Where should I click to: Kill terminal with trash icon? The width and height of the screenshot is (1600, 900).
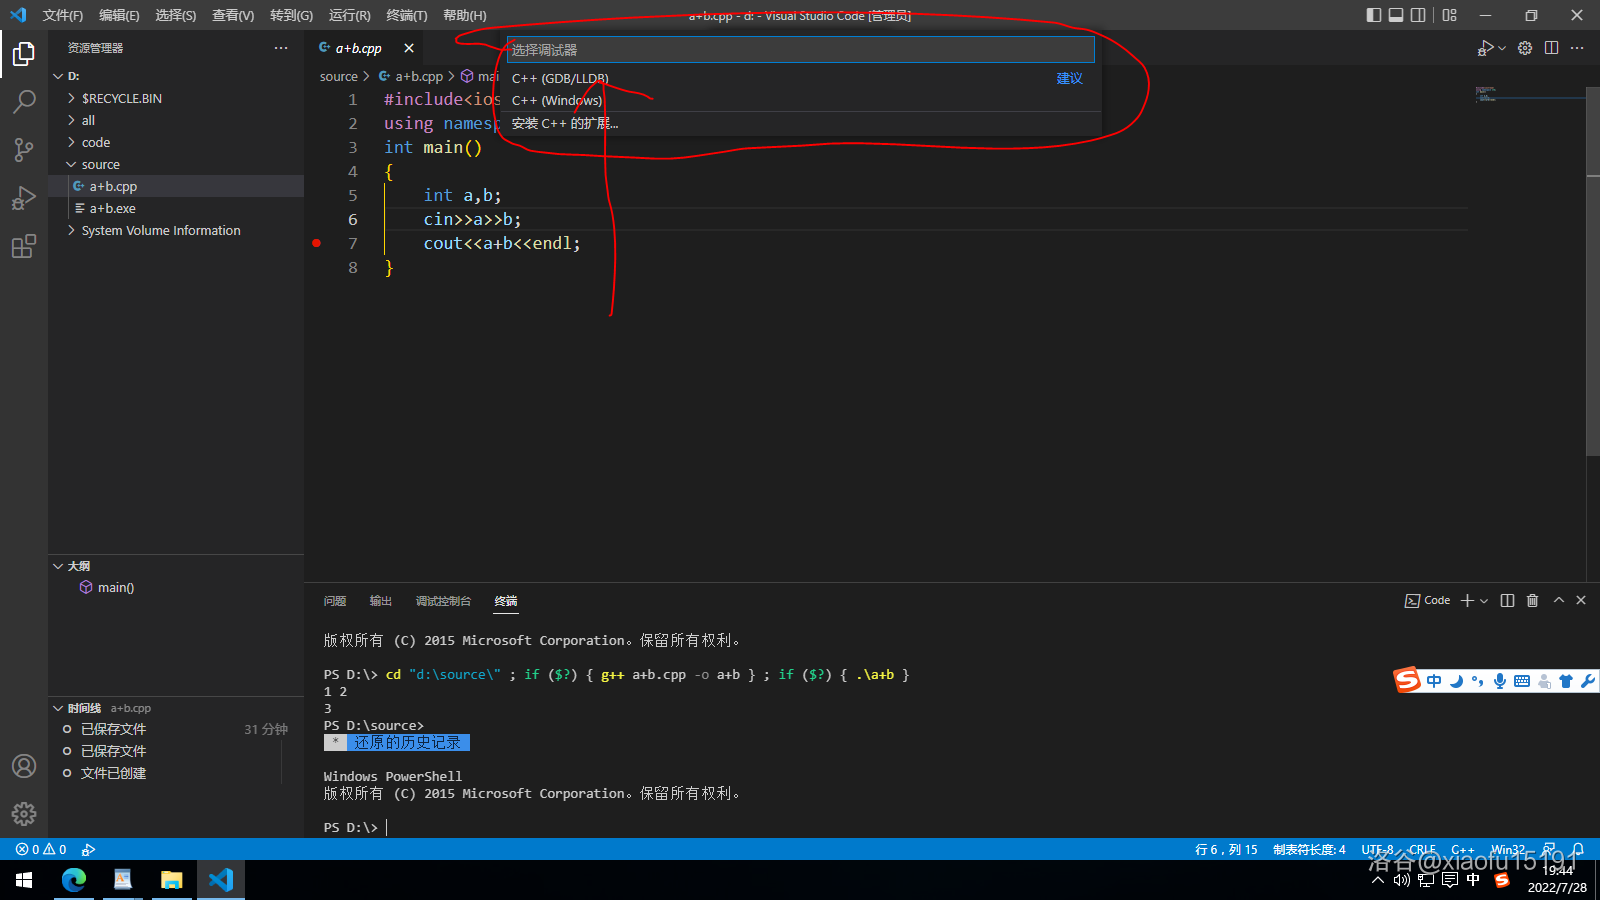click(1532, 600)
